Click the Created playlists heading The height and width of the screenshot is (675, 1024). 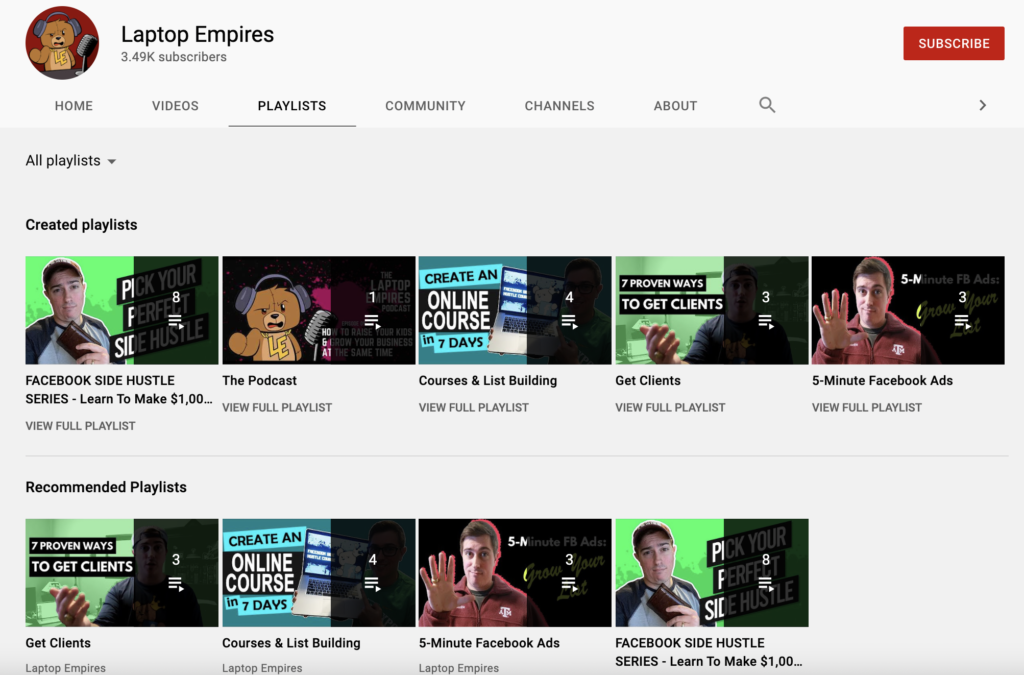point(82,225)
